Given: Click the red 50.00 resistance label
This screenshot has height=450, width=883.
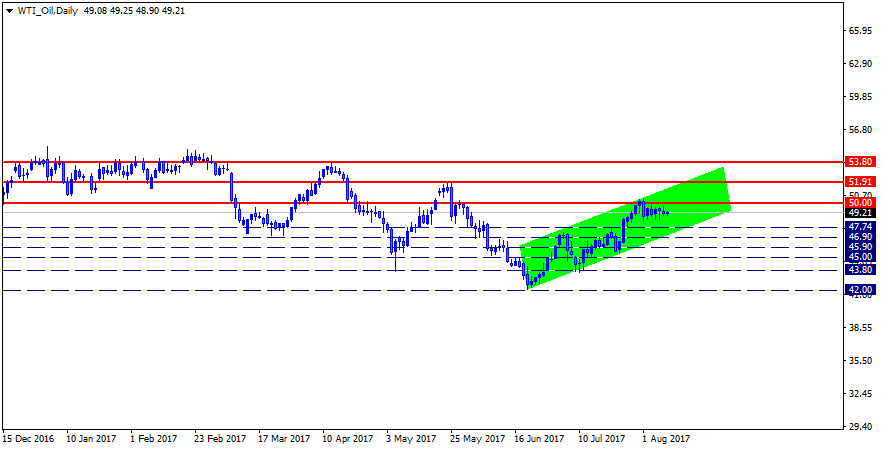Looking at the screenshot, I should [860, 203].
